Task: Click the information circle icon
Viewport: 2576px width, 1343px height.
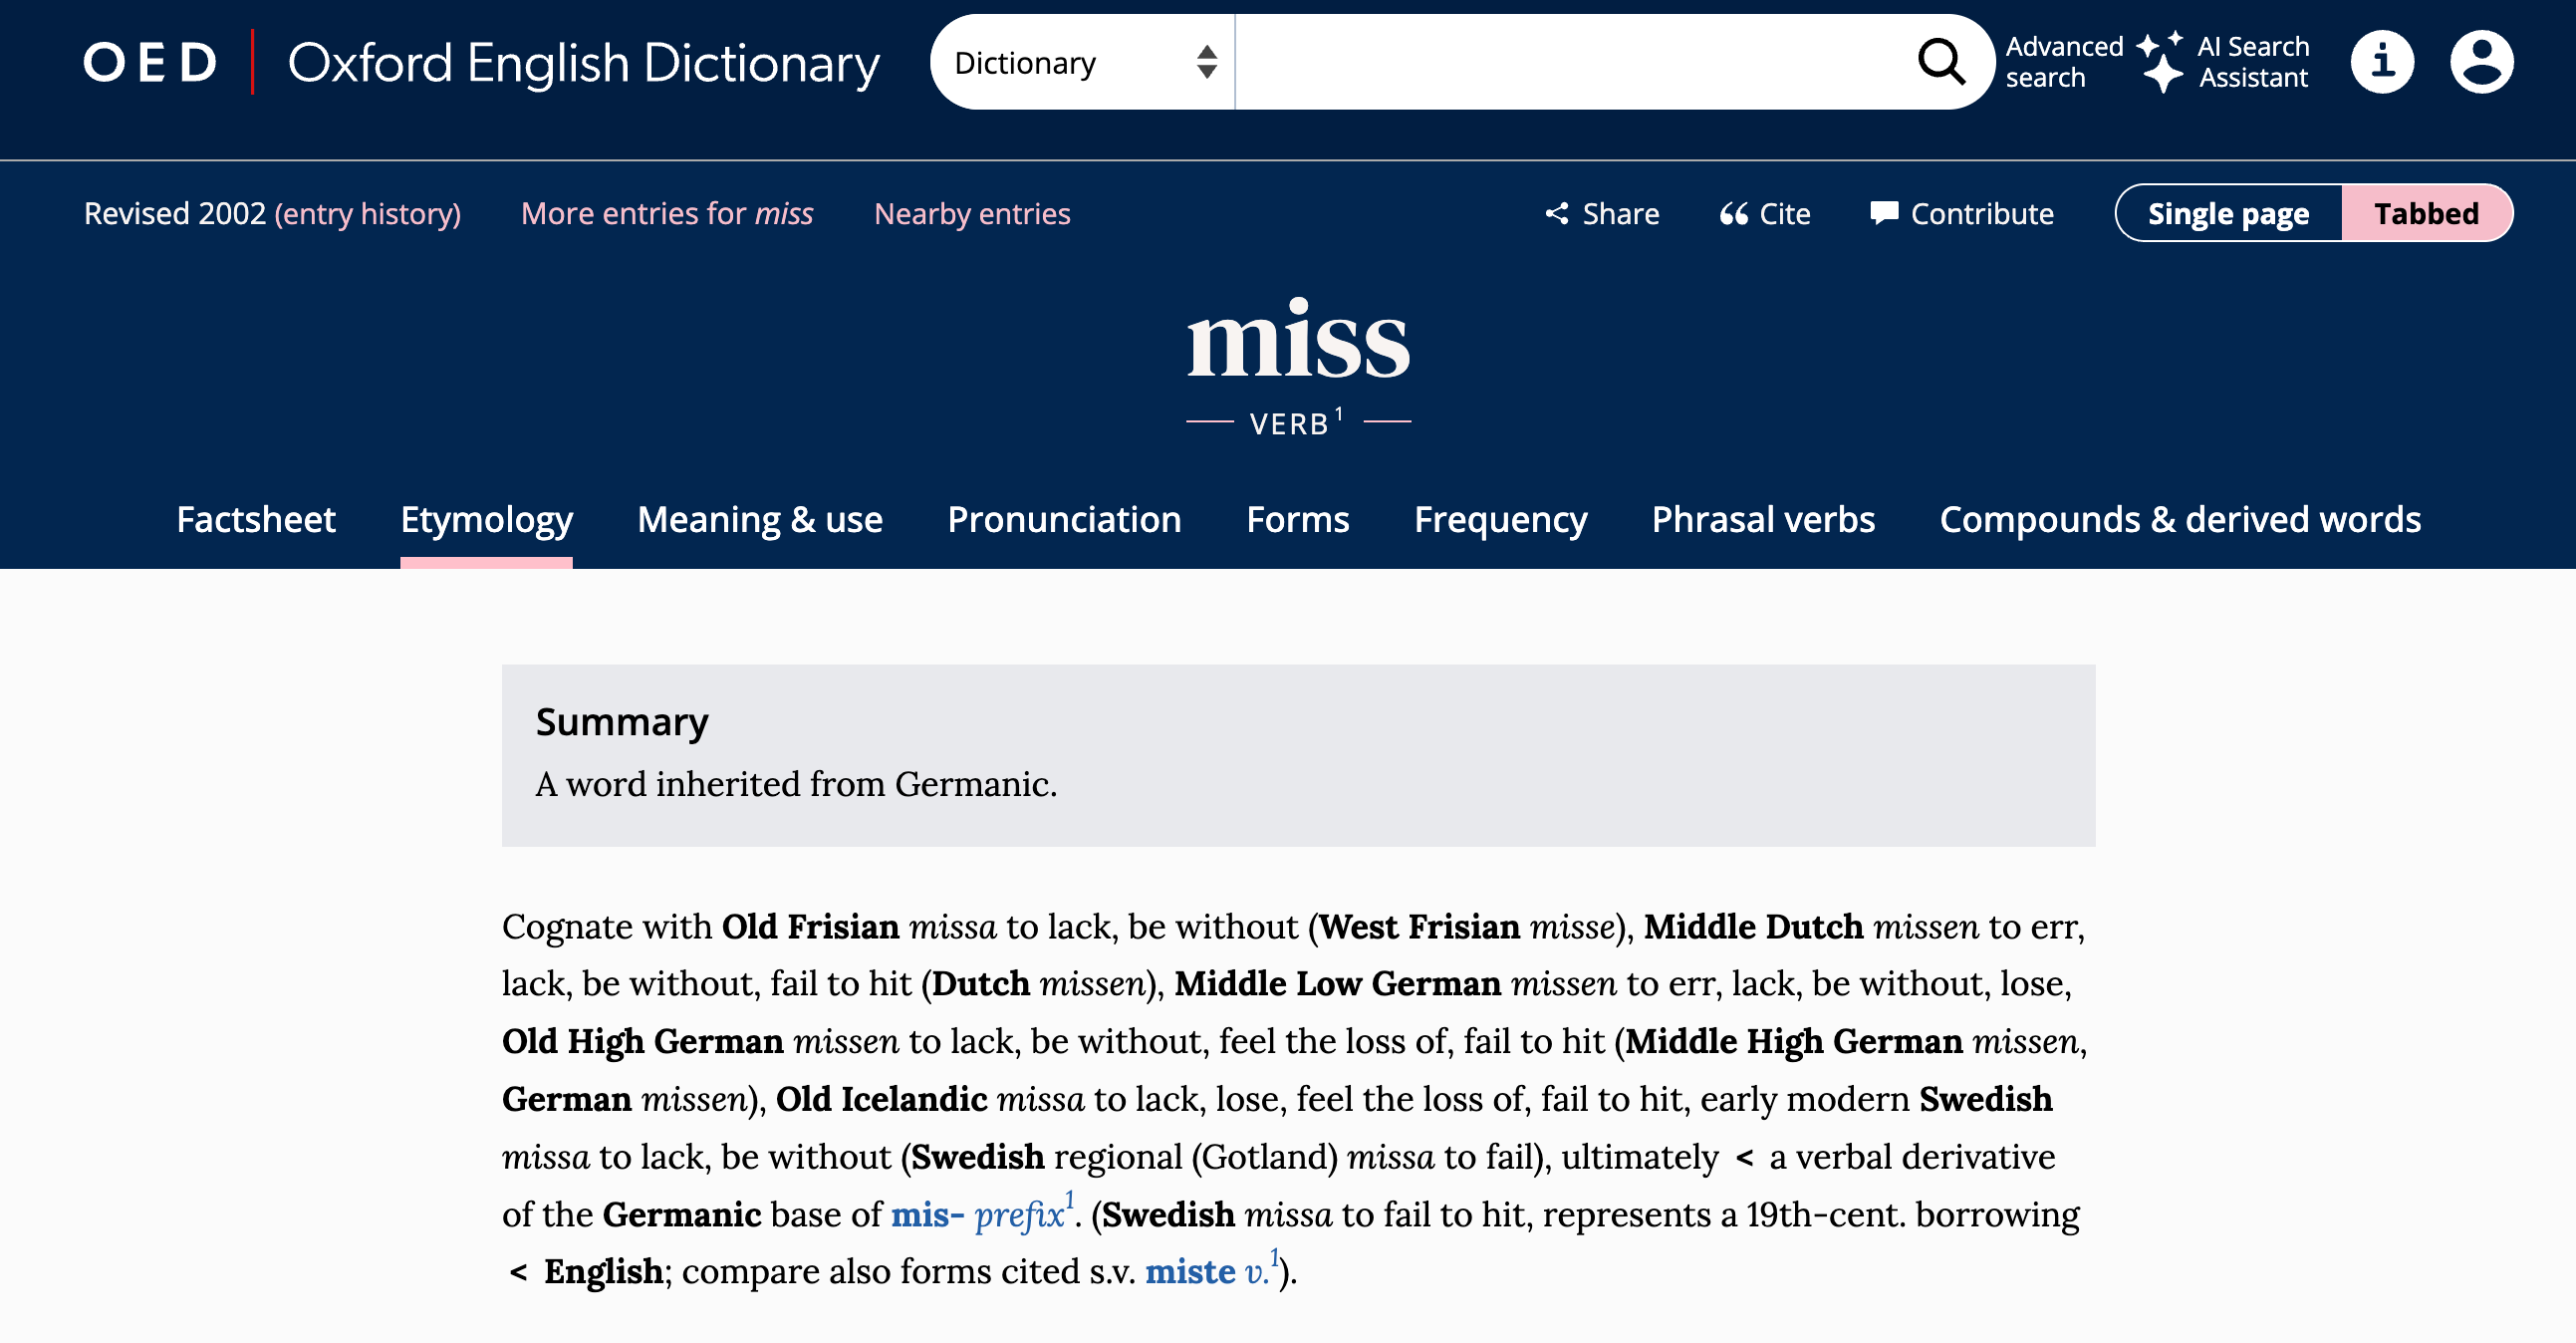Action: [2381, 62]
